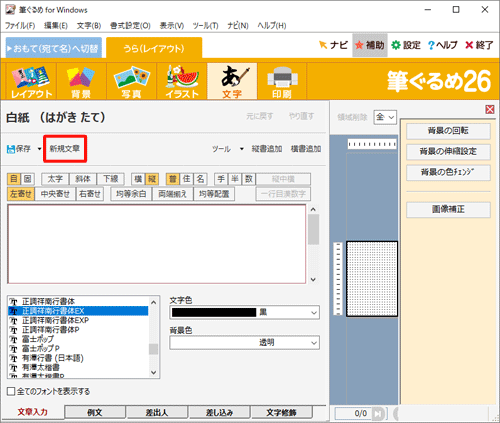Select 横 horizontal writing direction

(x=138, y=179)
